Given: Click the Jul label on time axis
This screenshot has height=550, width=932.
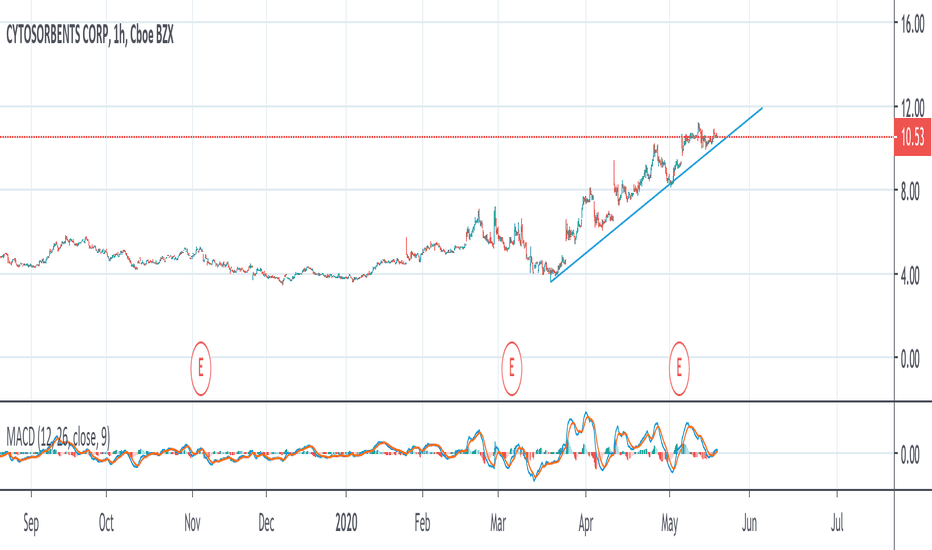Looking at the screenshot, I should (837, 523).
